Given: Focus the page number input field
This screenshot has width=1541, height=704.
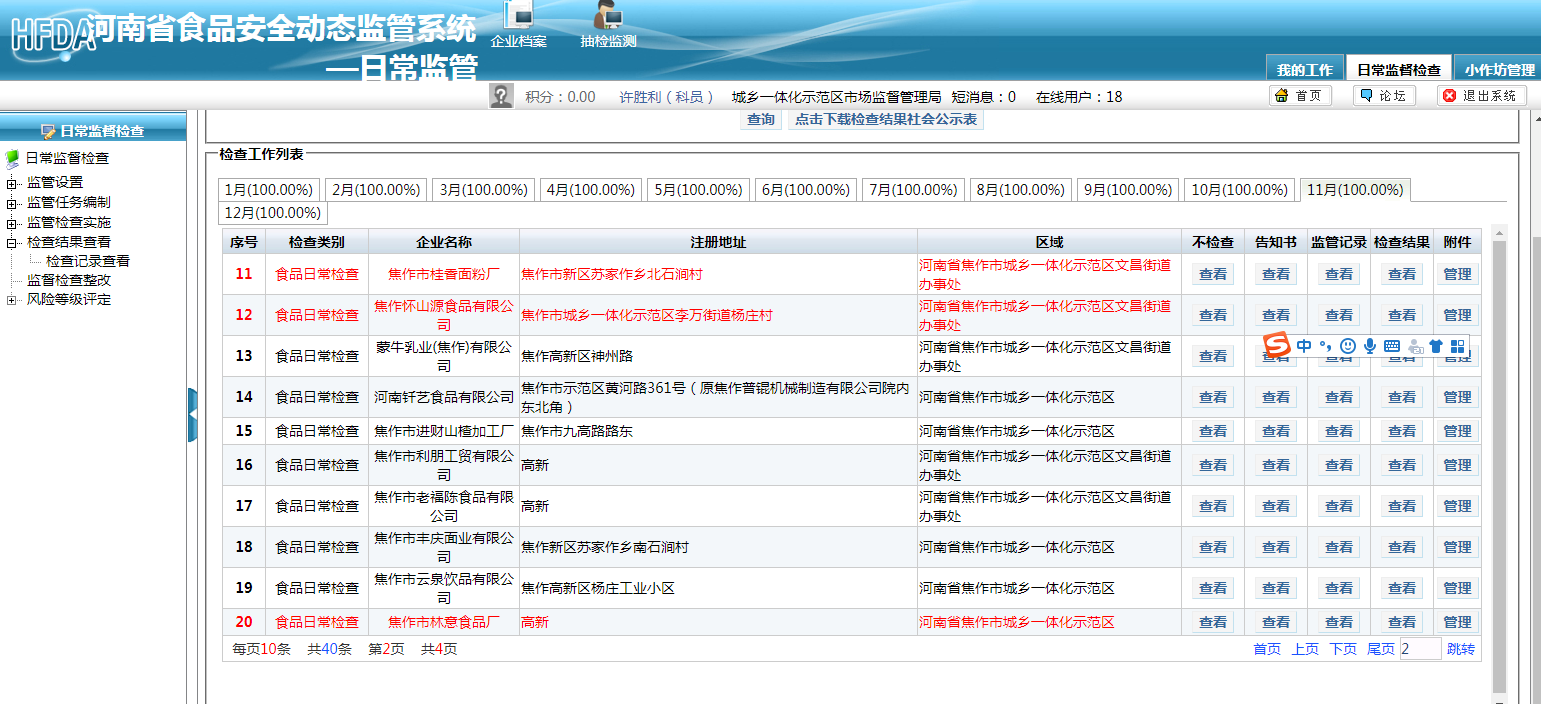Looking at the screenshot, I should [1421, 649].
